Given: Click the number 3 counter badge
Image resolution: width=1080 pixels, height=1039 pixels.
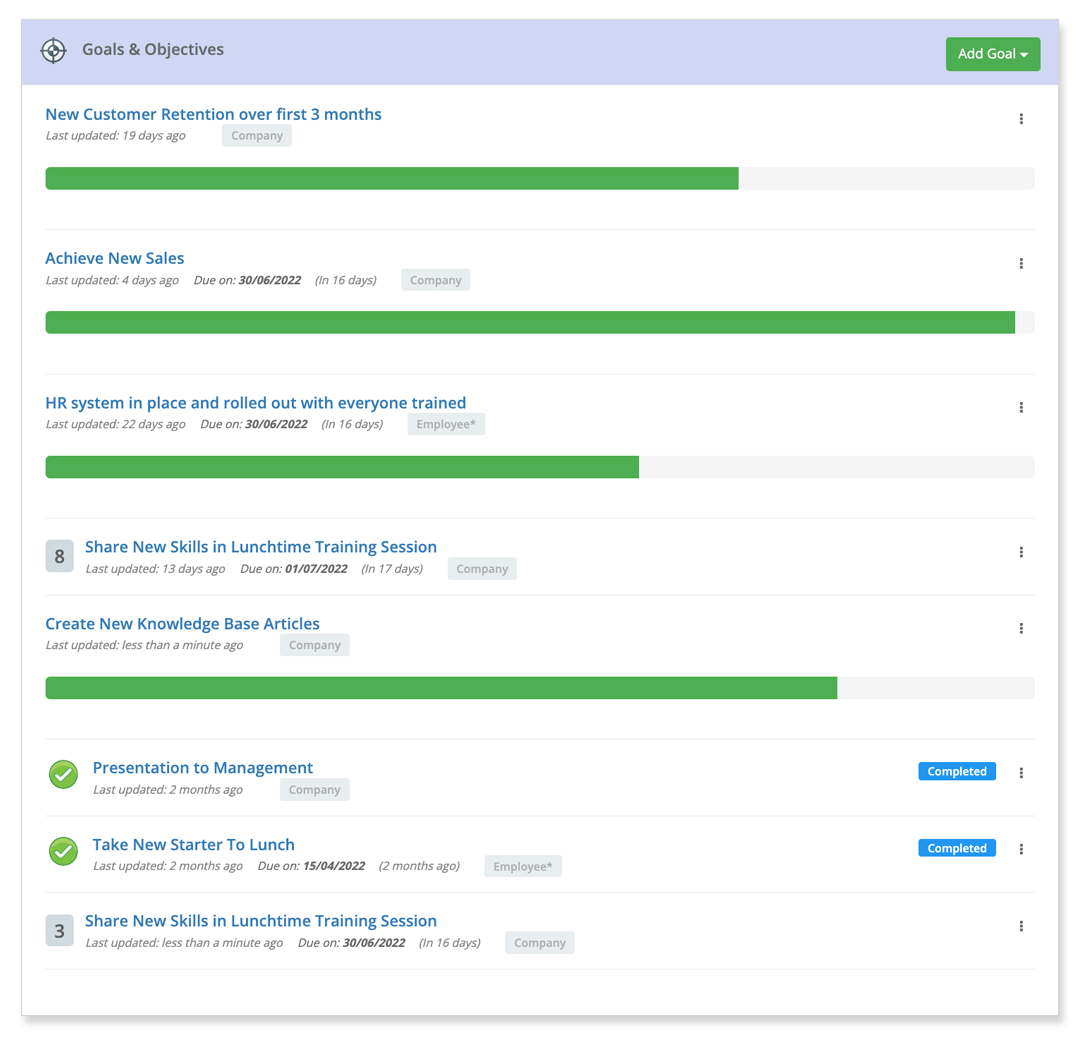Looking at the screenshot, I should [60, 931].
